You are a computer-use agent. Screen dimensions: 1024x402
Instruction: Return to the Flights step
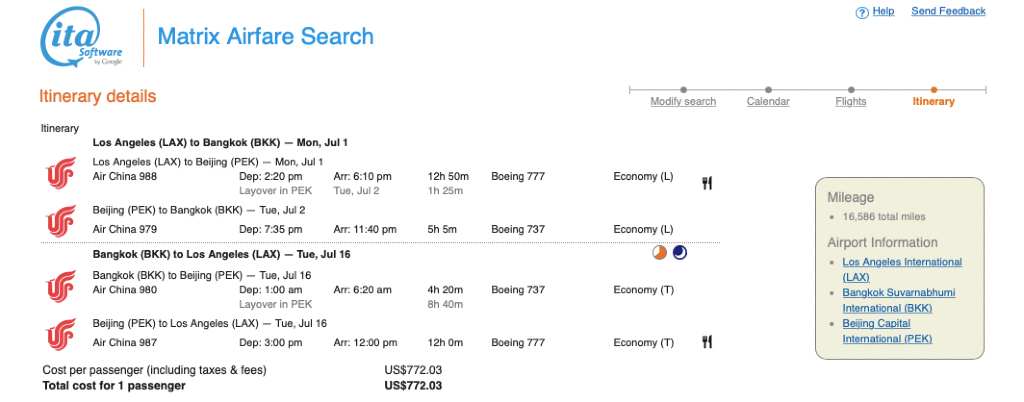pyautogui.click(x=851, y=101)
